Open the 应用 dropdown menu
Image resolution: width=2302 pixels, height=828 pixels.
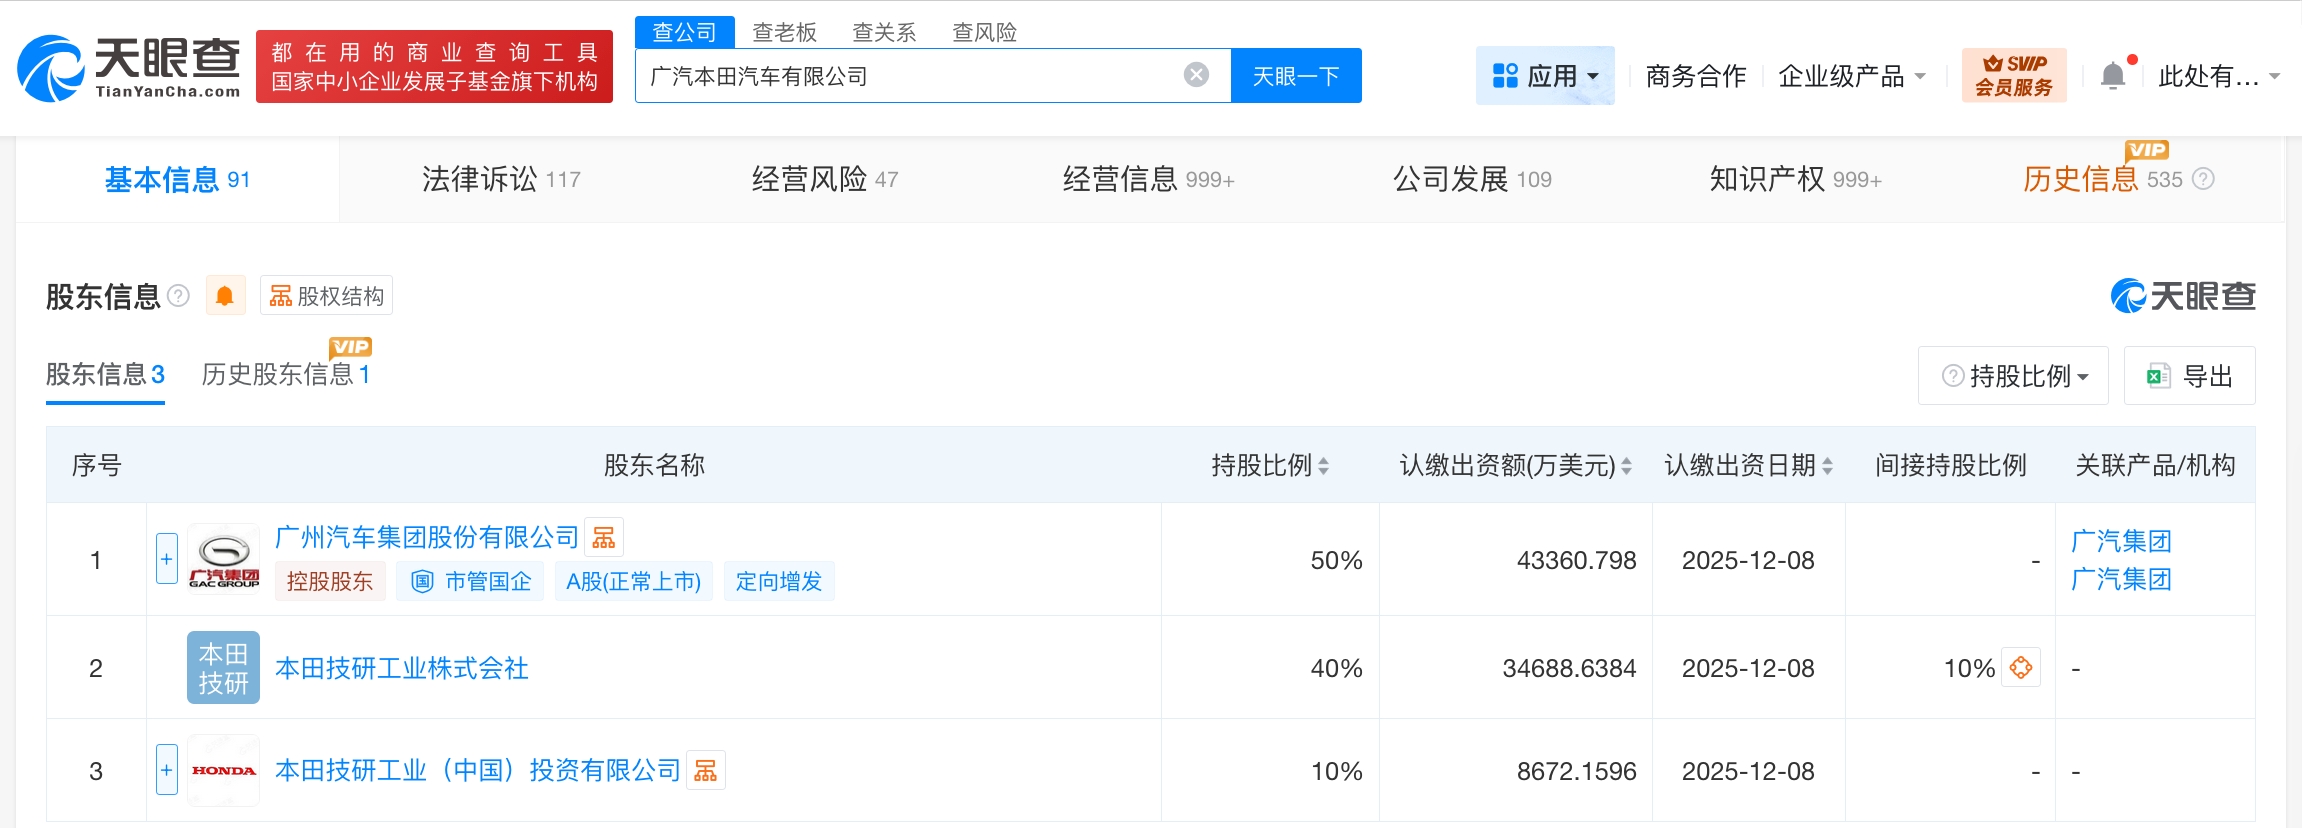coord(1544,76)
